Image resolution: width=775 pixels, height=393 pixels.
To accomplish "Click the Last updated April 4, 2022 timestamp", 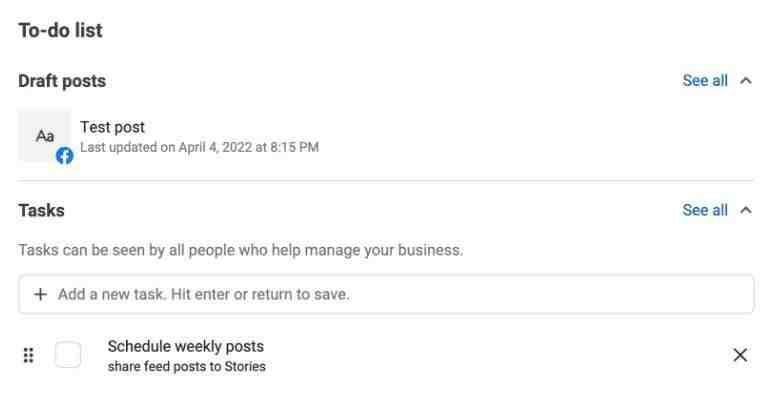I will tap(199, 147).
